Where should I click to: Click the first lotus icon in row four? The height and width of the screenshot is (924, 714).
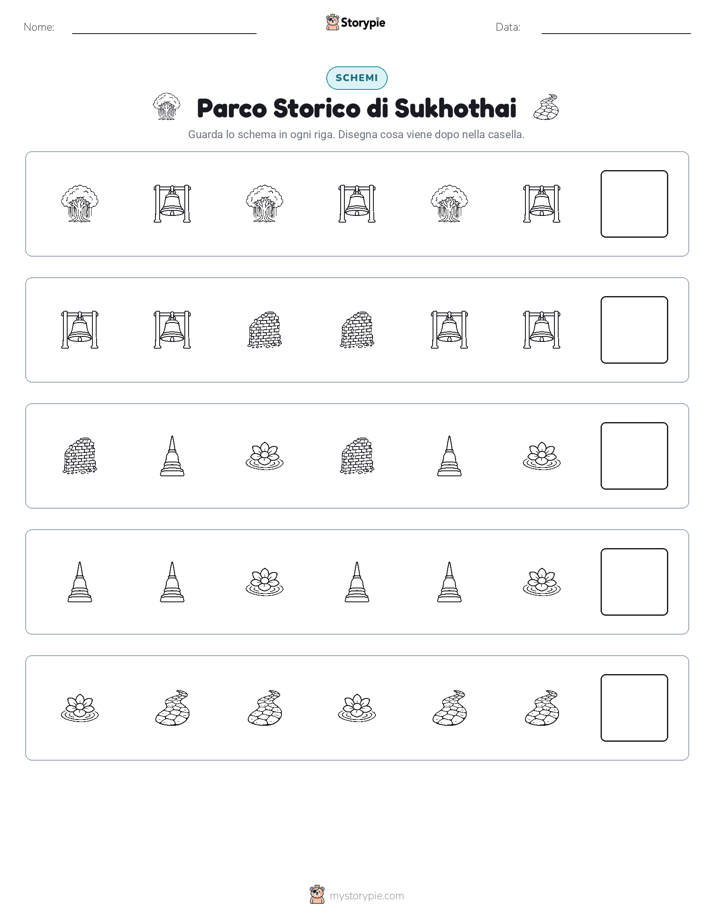click(x=265, y=582)
